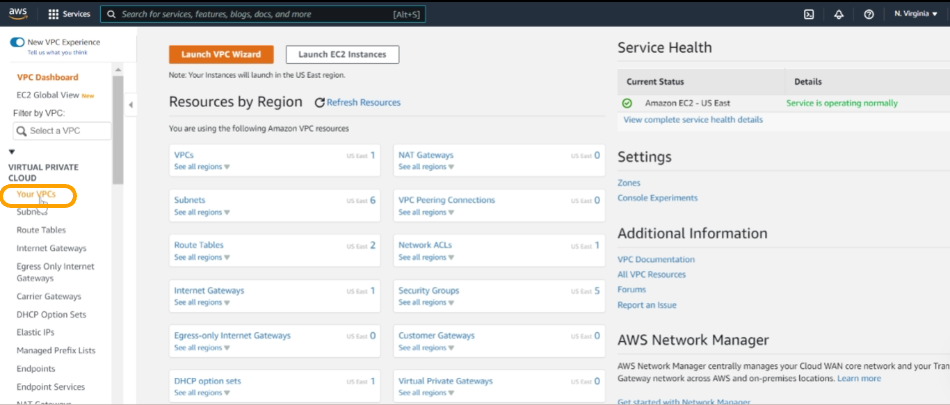This screenshot has width=950, height=405.
Task: Open Endpoint Services in the sidebar
Action: coord(51,387)
